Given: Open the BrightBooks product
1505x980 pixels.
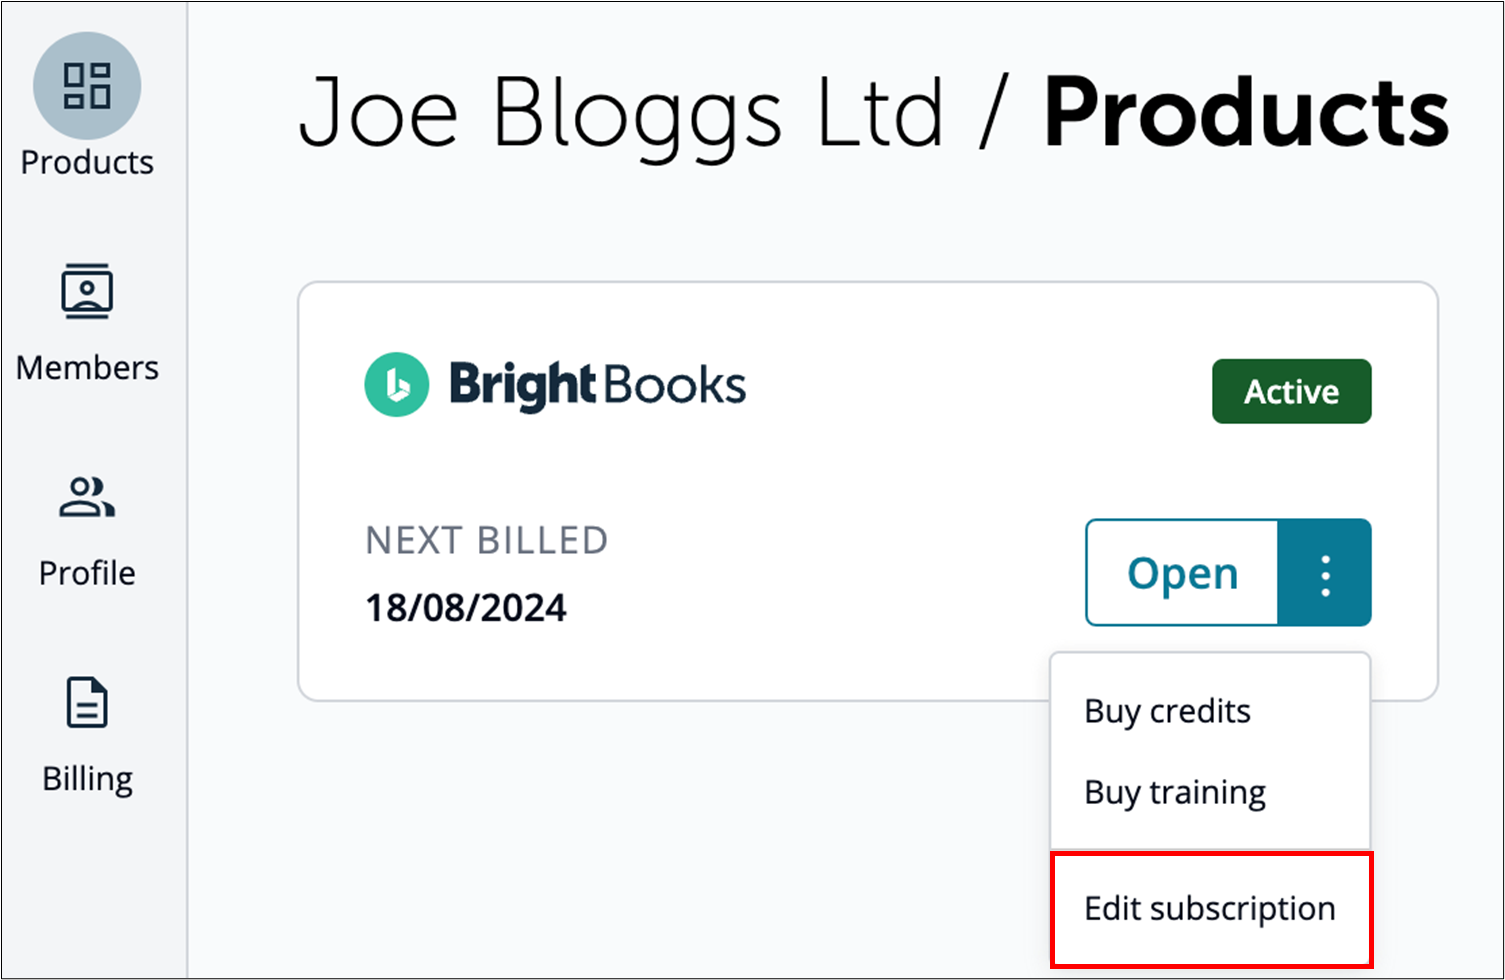Looking at the screenshot, I should click(x=1182, y=573).
